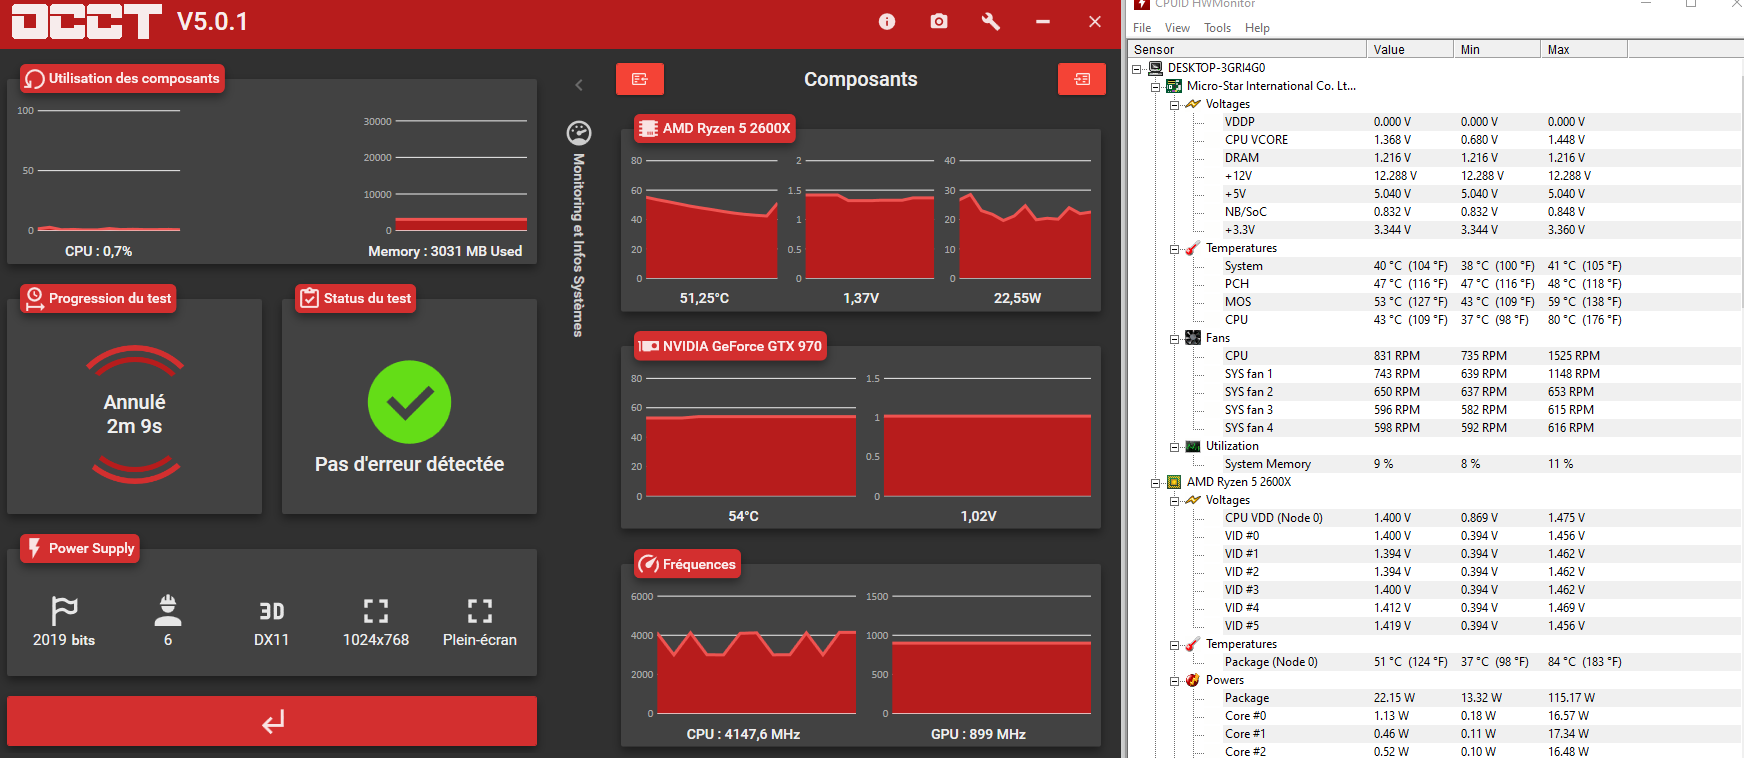The image size is (1744, 758).
Task: Open the OCCT info icon
Action: tap(887, 22)
